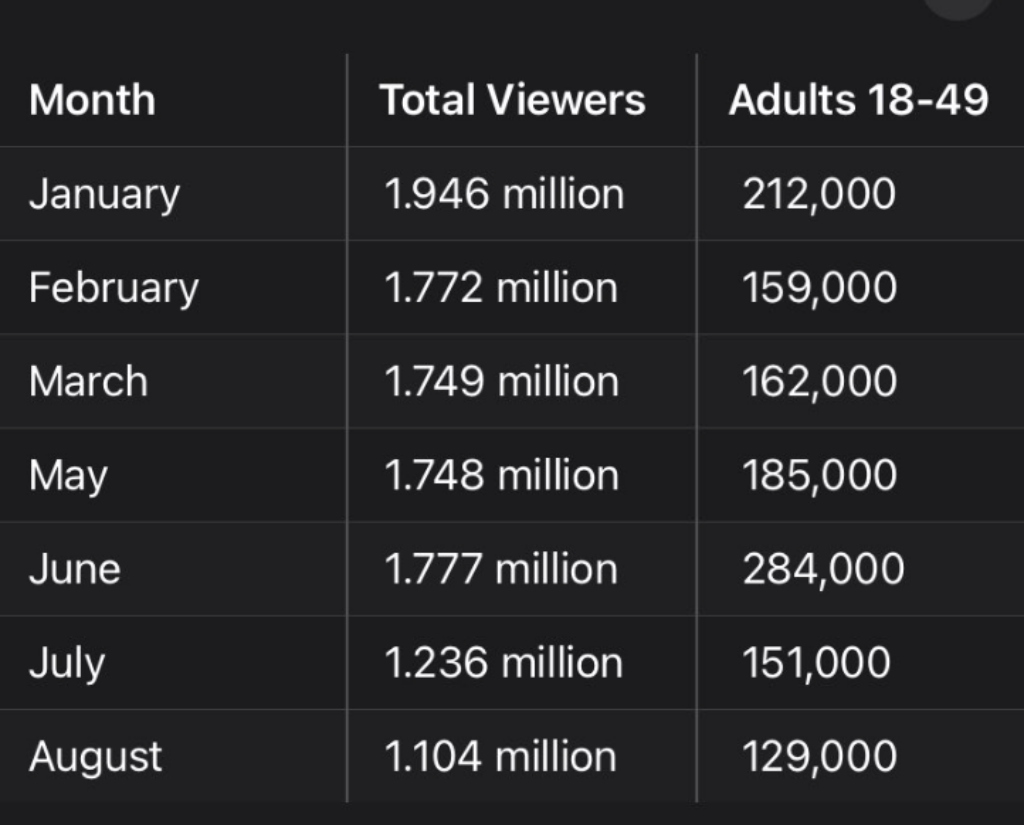Select the May row label

pos(68,476)
